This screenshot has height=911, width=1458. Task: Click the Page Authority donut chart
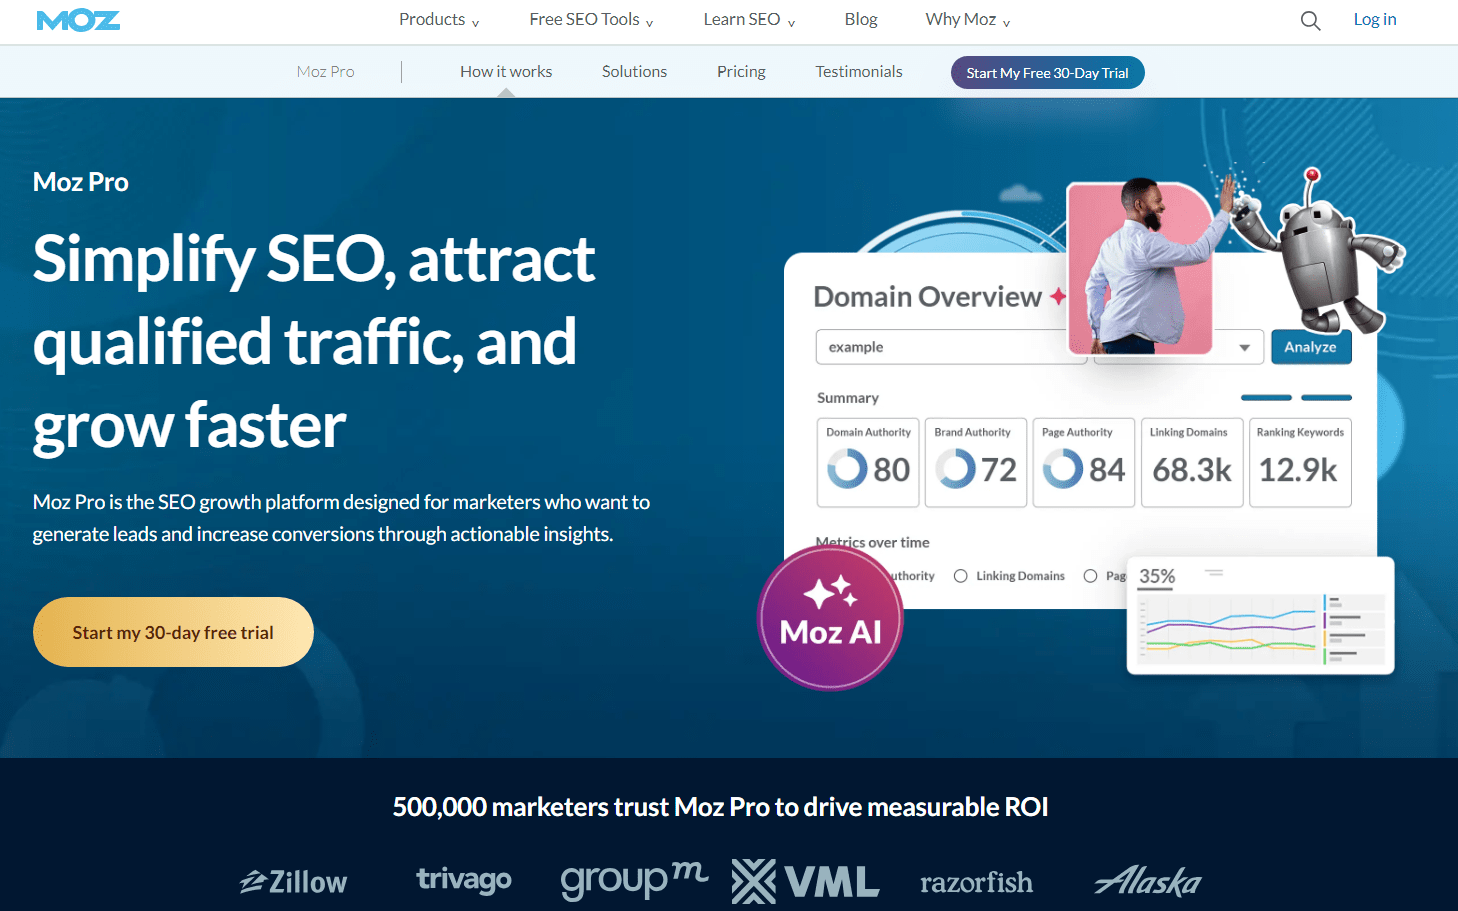(x=1063, y=468)
